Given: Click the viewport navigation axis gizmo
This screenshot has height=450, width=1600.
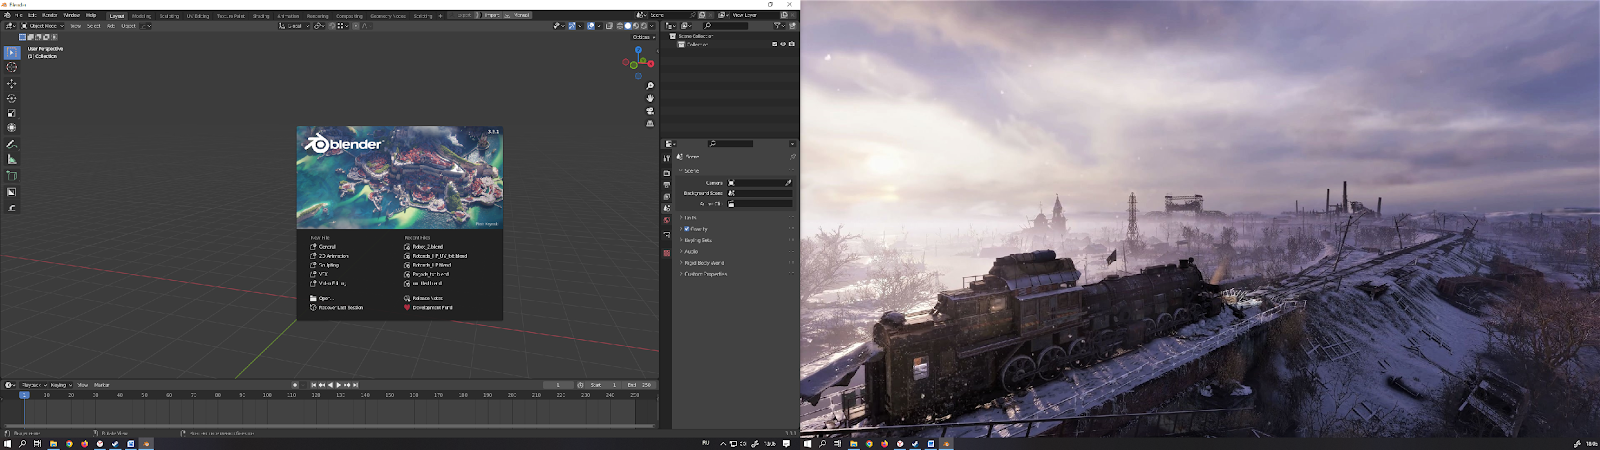Looking at the screenshot, I should (x=638, y=62).
